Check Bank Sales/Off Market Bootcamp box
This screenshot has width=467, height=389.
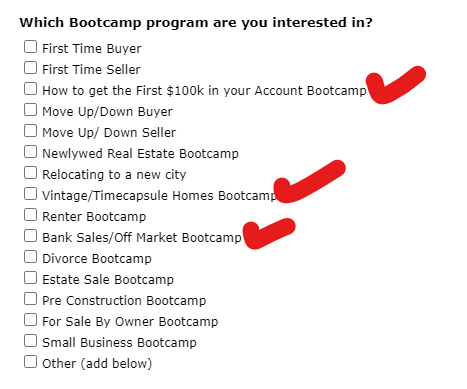(30, 236)
